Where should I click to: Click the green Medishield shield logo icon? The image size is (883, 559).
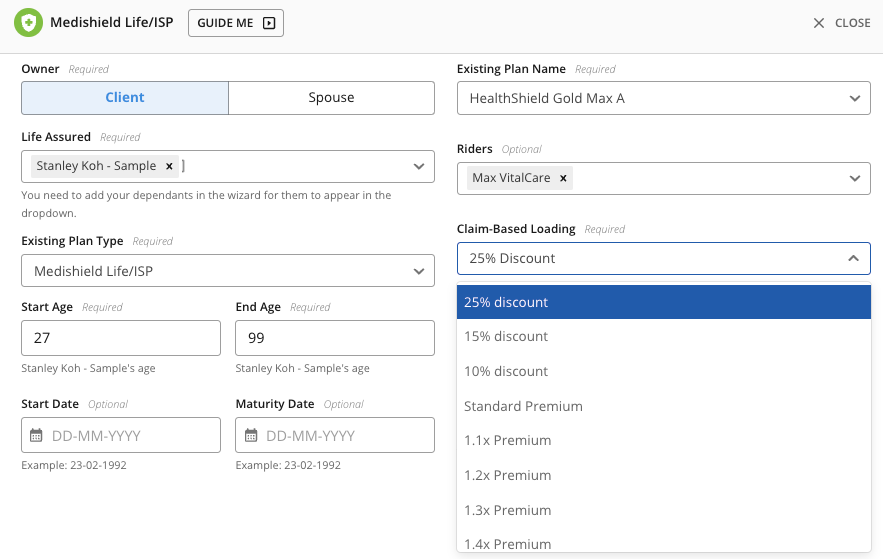28,23
